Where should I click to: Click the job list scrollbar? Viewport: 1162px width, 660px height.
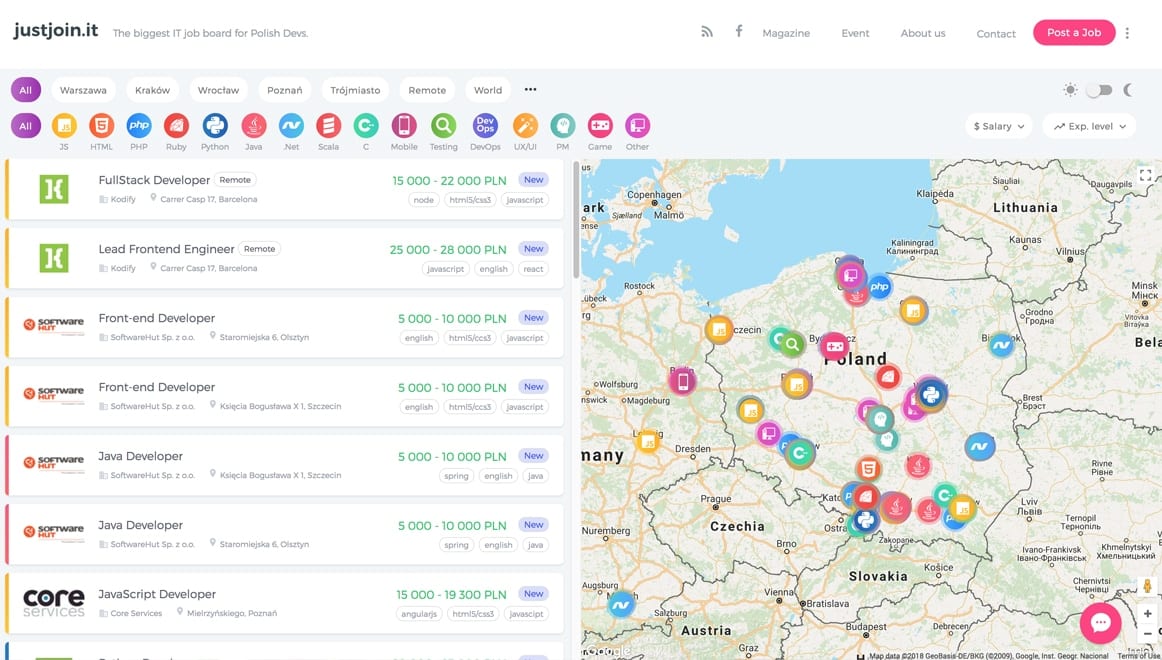575,220
